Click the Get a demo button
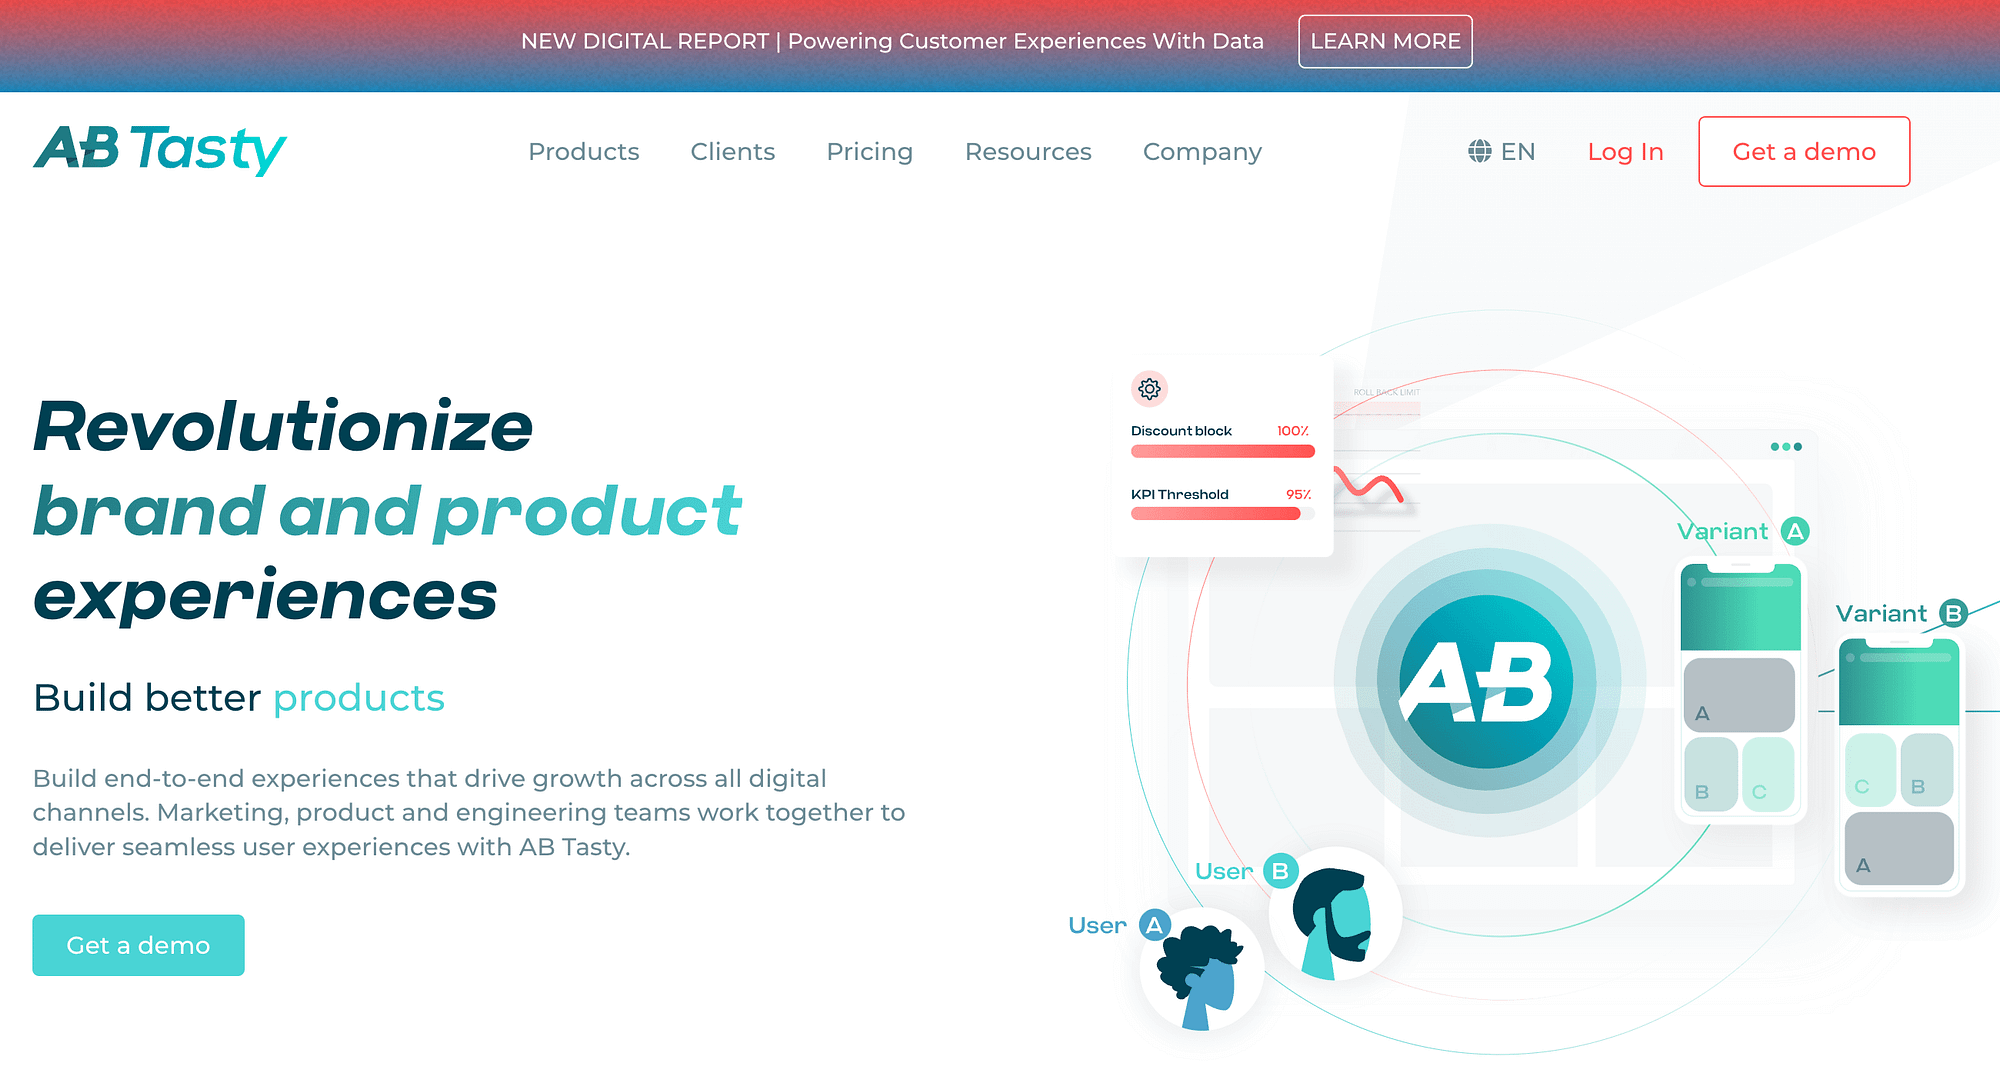This screenshot has width=2000, height=1083. pyautogui.click(x=1804, y=151)
